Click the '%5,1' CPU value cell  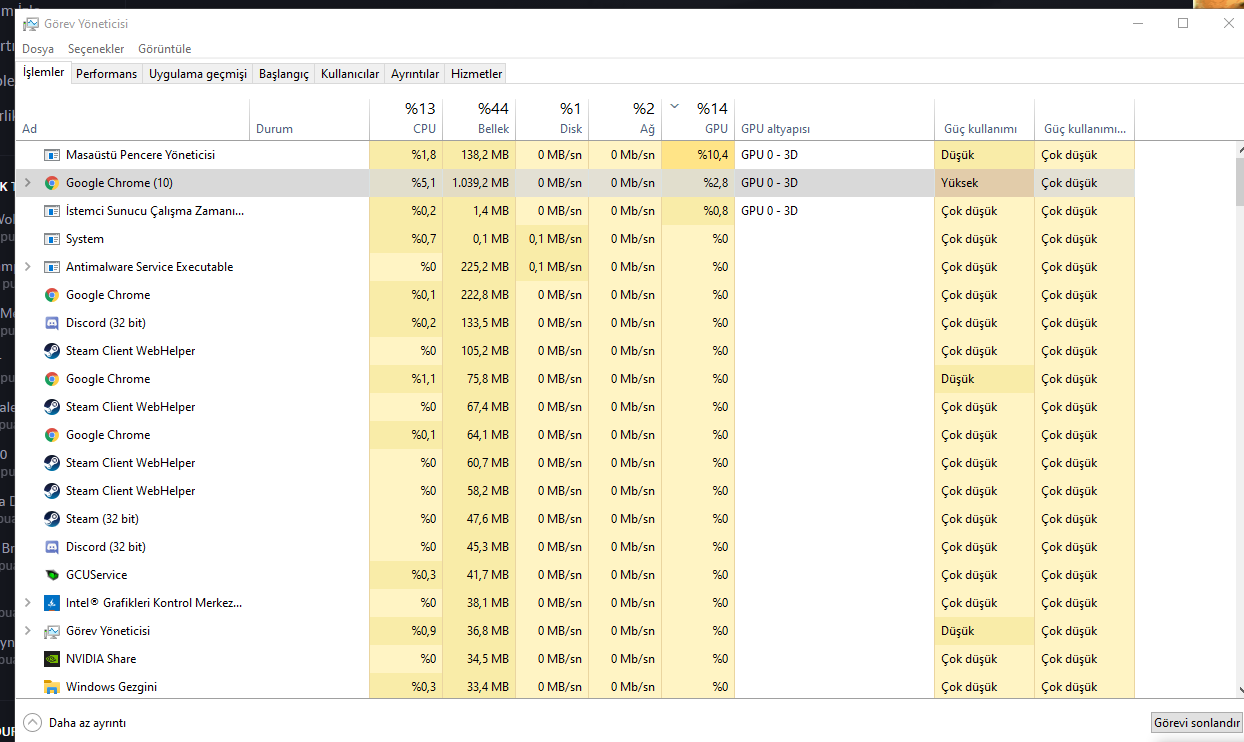(406, 183)
